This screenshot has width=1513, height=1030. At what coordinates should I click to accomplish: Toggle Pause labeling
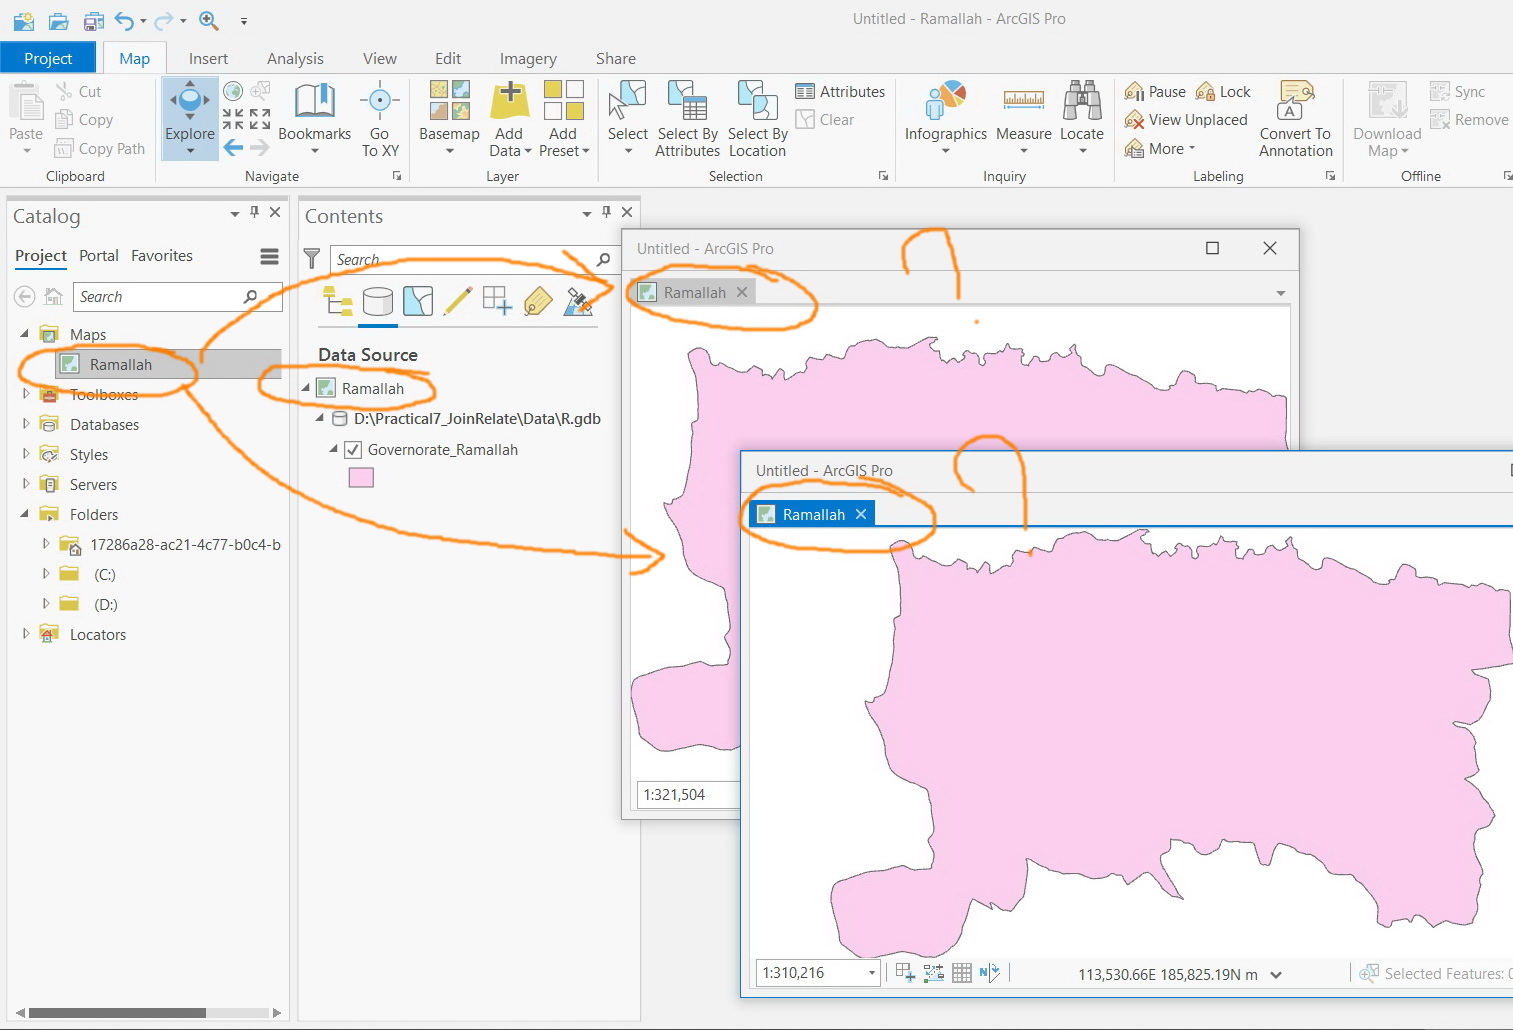1155,92
